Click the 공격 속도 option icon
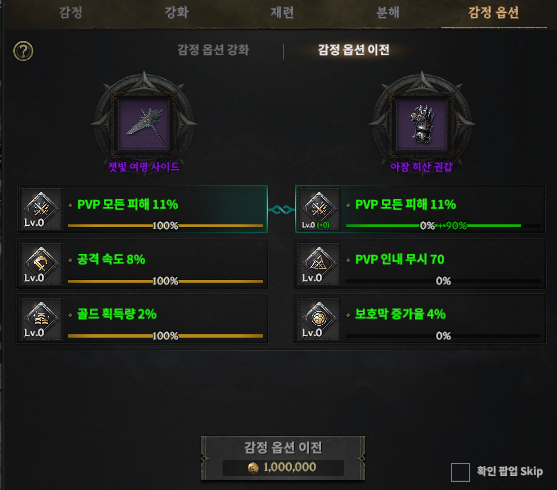The width and height of the screenshot is (557, 490). [41, 264]
